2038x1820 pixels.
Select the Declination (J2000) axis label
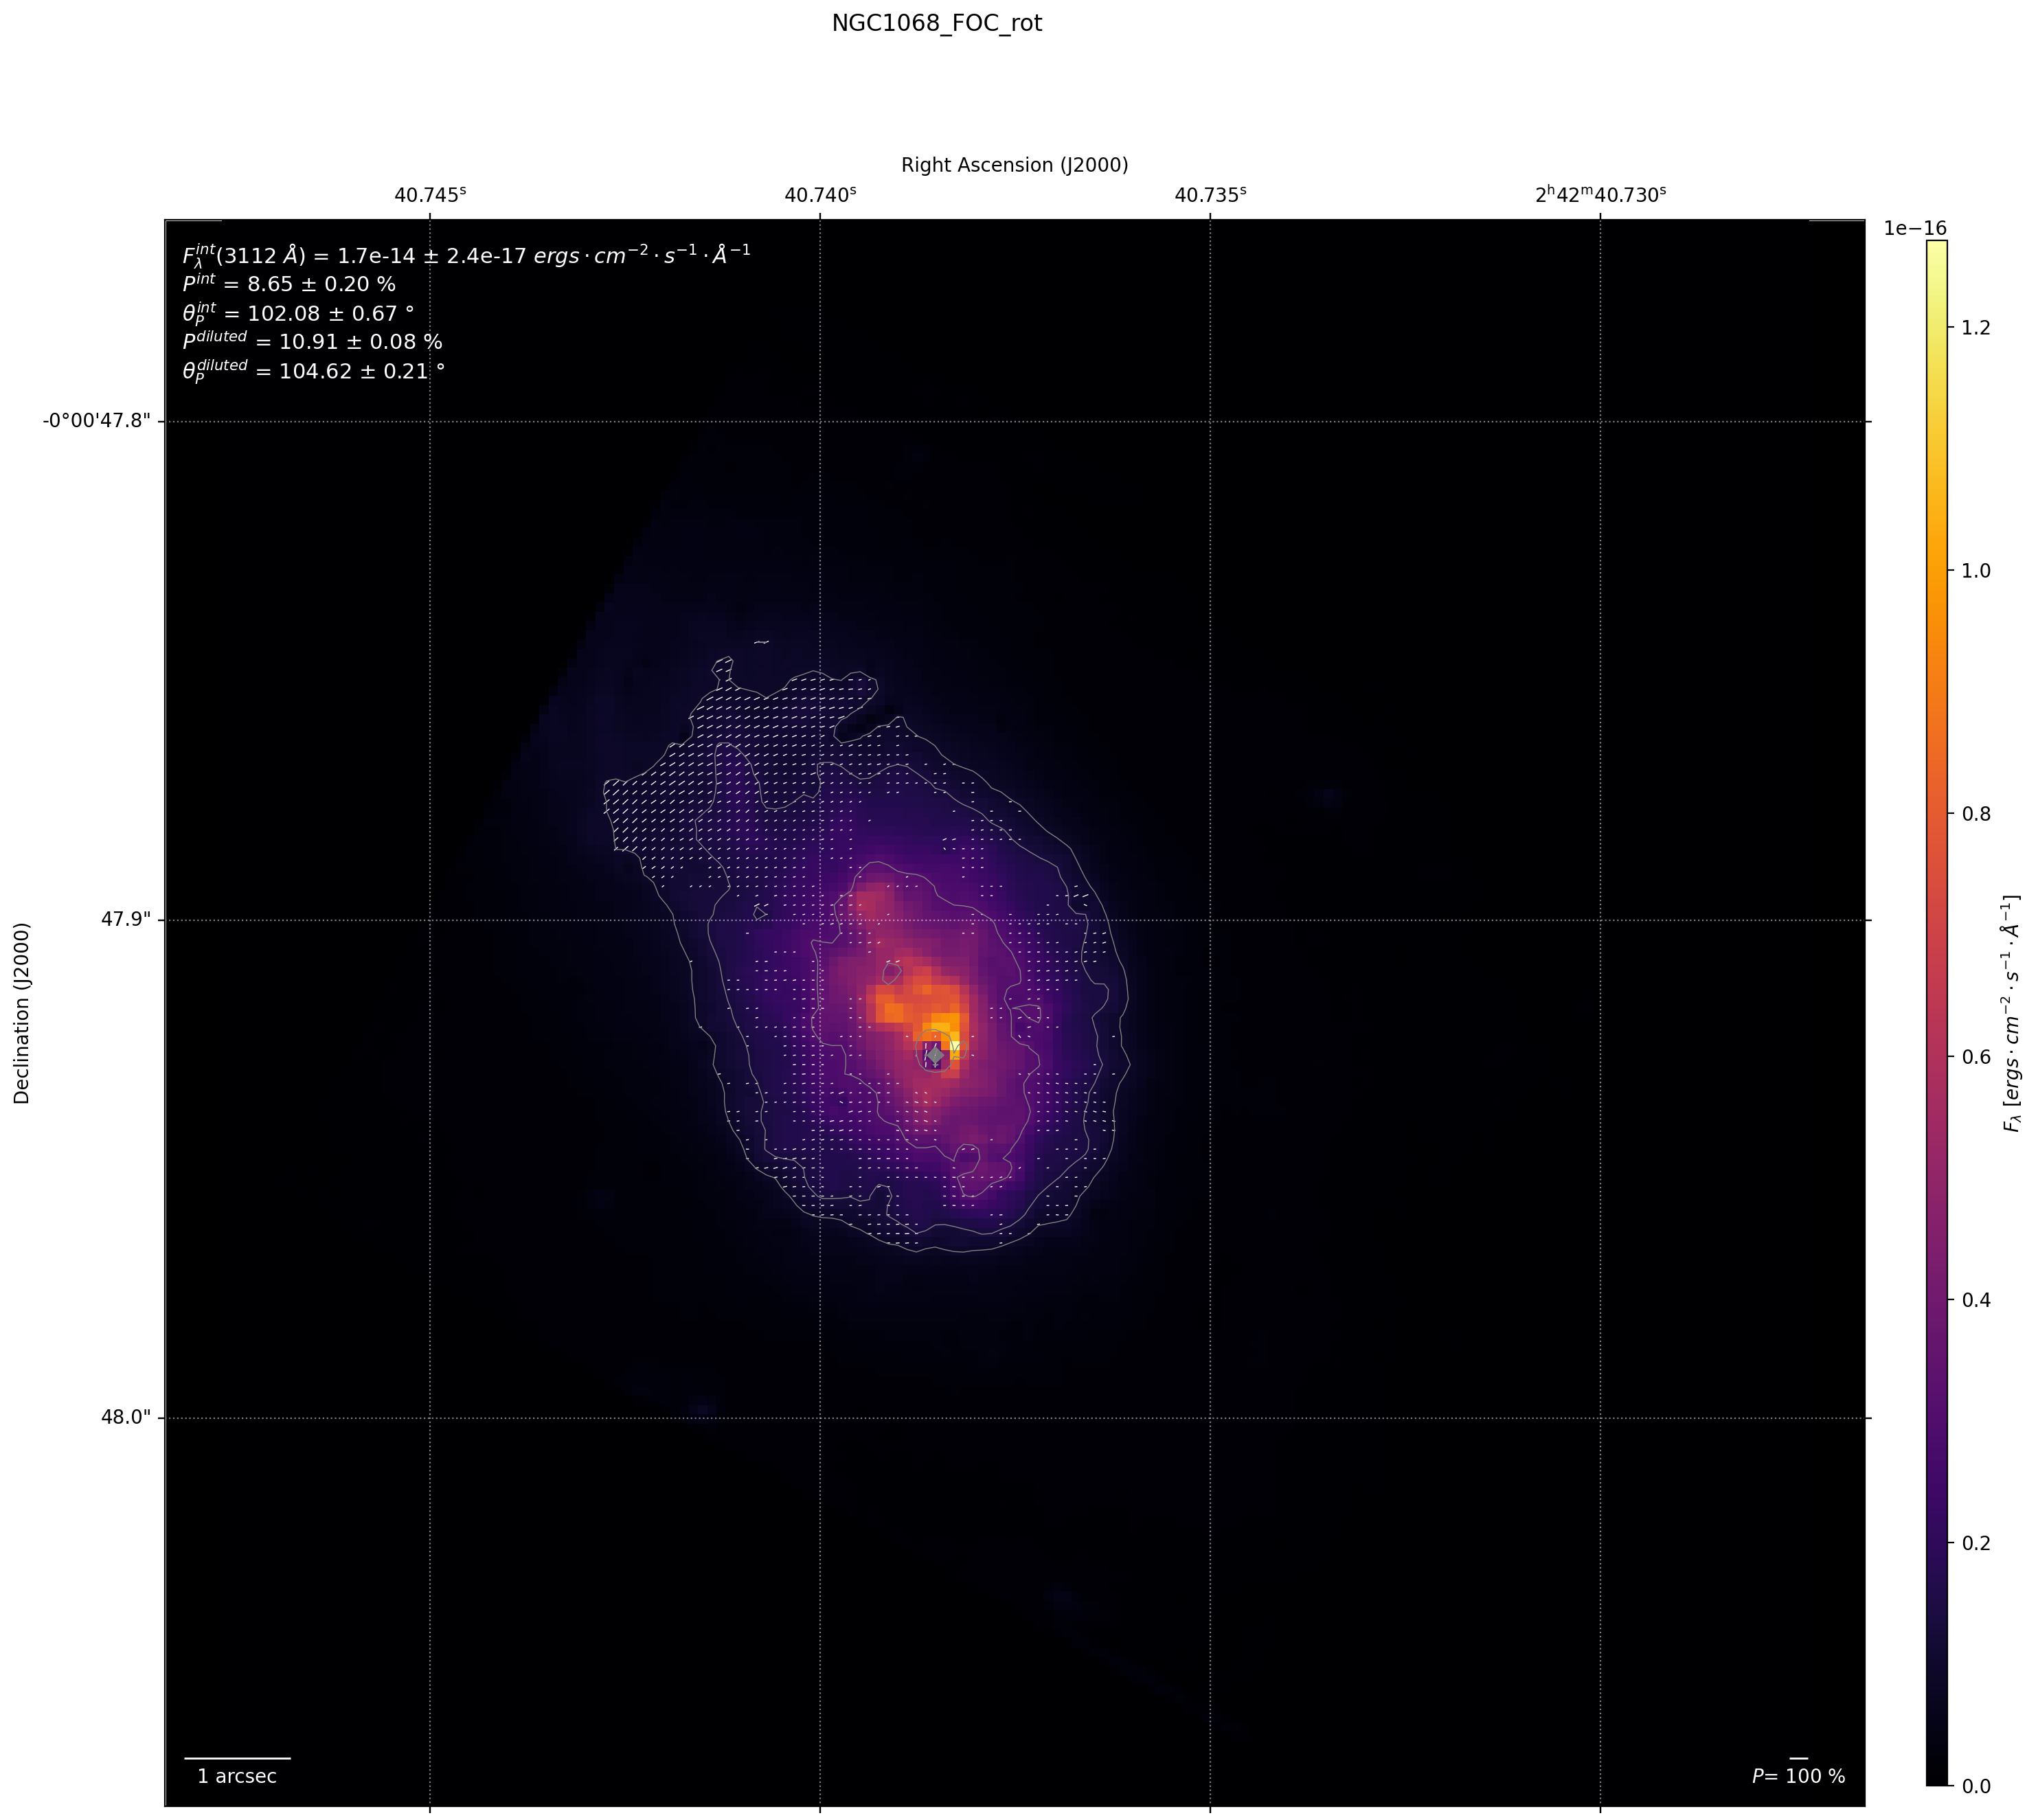[x=22, y=1013]
